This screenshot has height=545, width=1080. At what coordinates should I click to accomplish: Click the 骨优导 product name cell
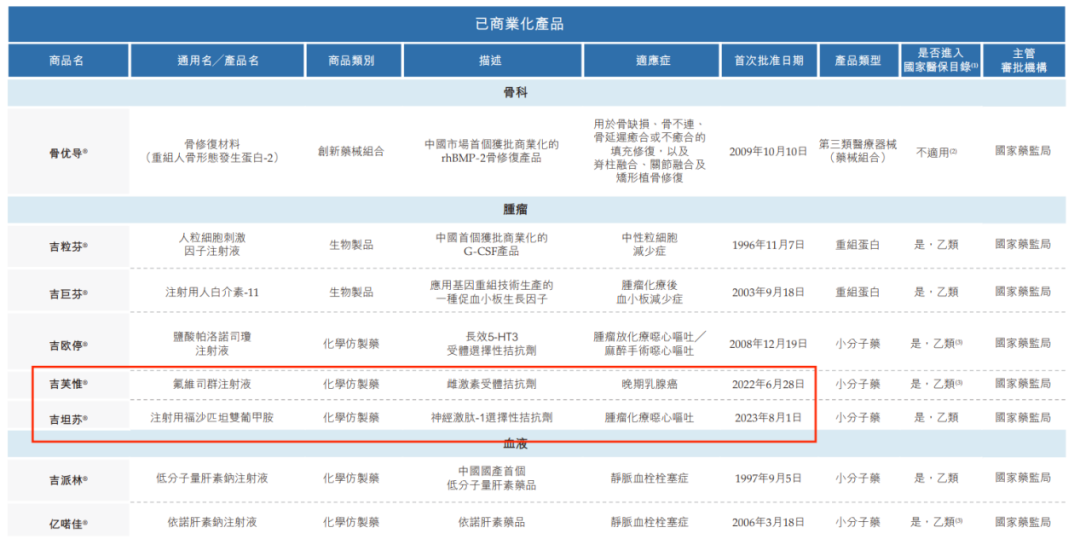(68, 153)
